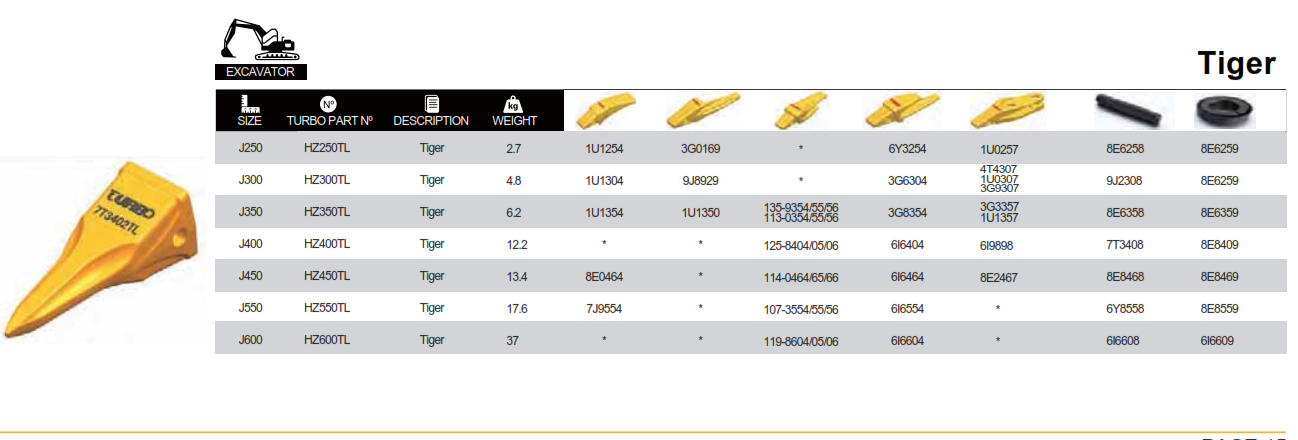Screen dimensions: 1298x440
Task: Click reference 3G6304
Action: click(x=907, y=181)
